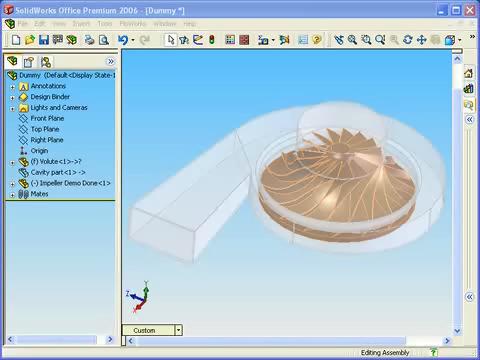Zoom to Fit the model
This screenshot has height=360, width=480.
coord(353,40)
